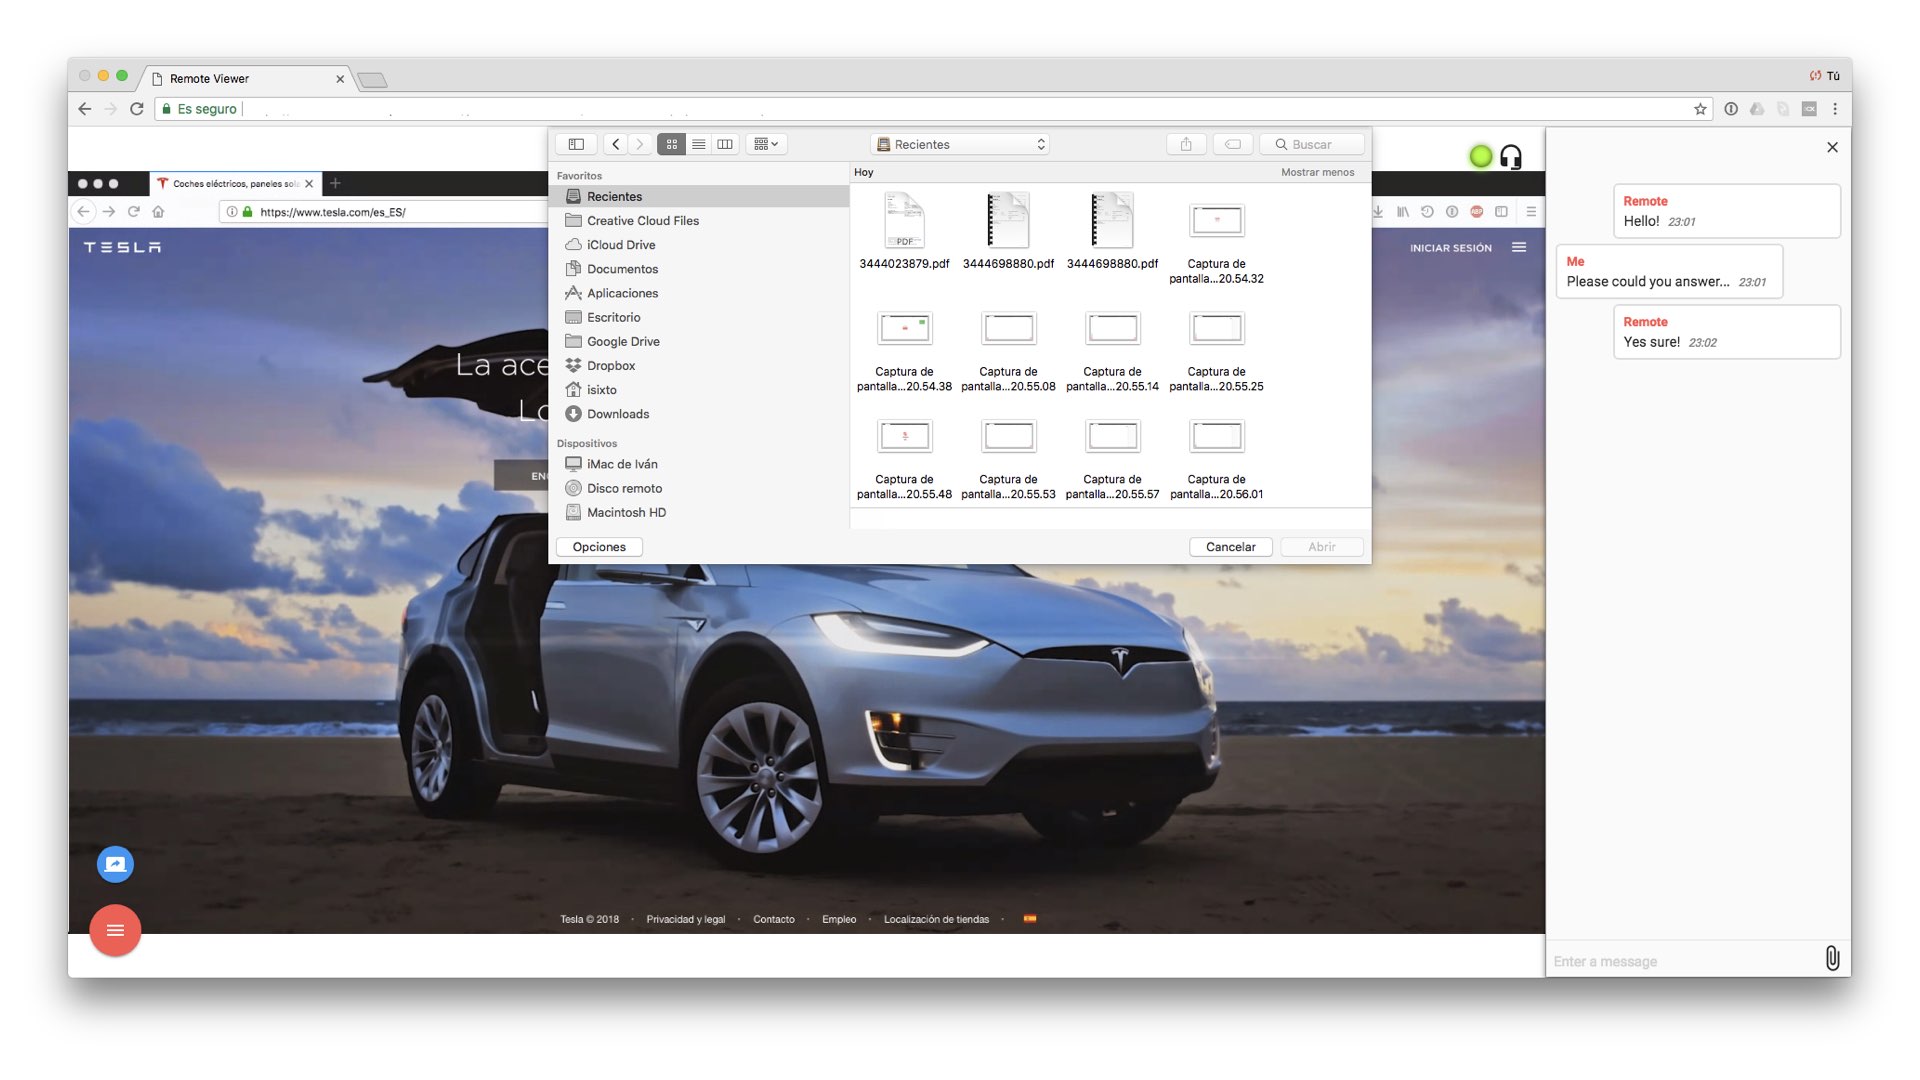Select Downloads in the Favoritos sidebar
The width and height of the screenshot is (1920, 1080).
click(x=617, y=414)
